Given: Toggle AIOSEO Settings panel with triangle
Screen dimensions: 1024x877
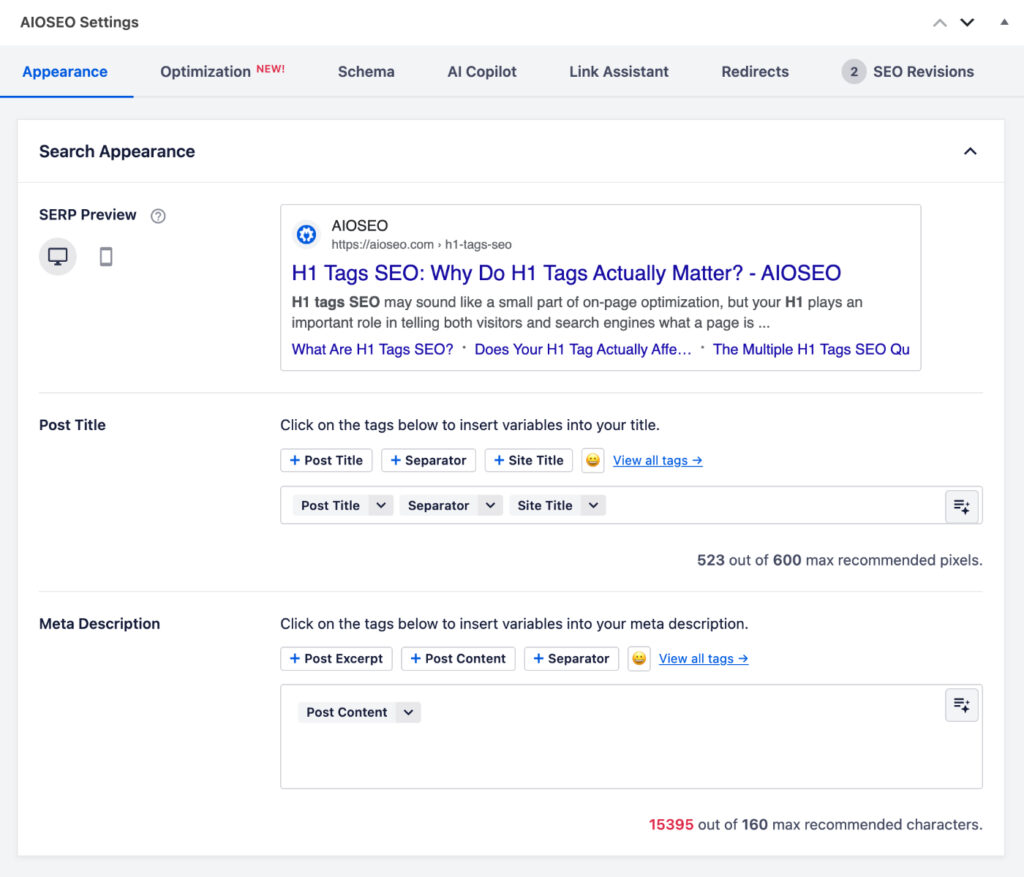Looking at the screenshot, I should (x=1004, y=22).
